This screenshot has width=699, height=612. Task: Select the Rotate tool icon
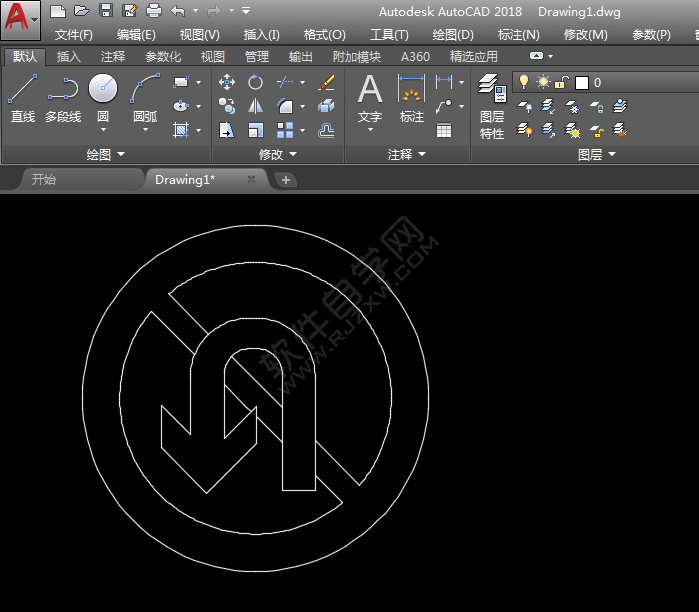pyautogui.click(x=255, y=82)
